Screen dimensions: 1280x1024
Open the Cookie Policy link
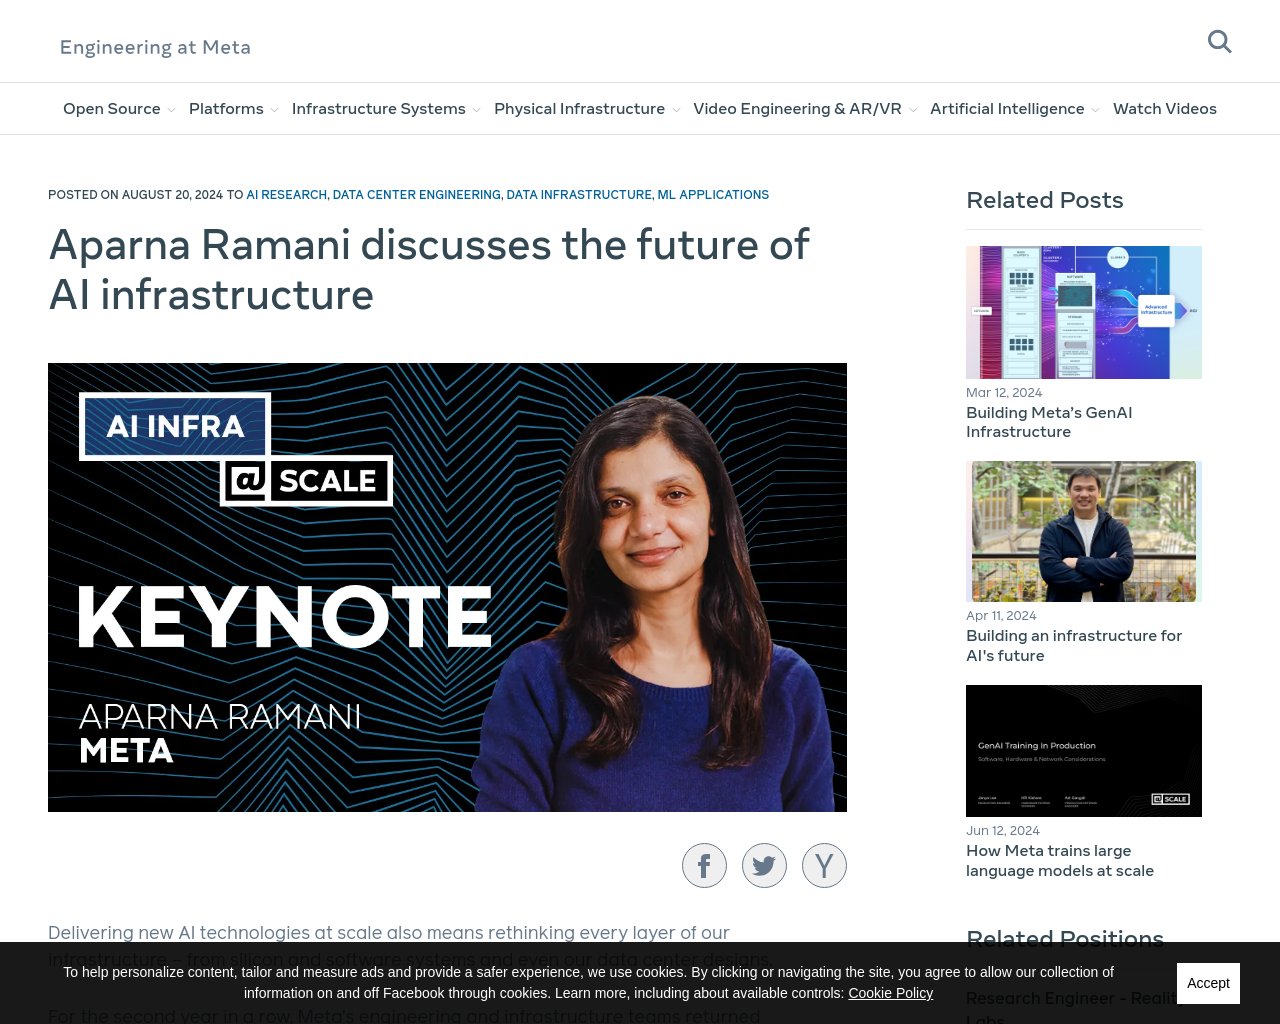click(x=890, y=993)
